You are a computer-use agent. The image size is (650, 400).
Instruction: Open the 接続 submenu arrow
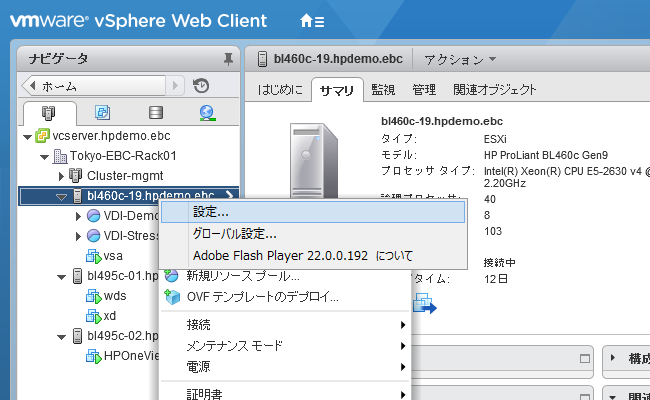tap(403, 325)
